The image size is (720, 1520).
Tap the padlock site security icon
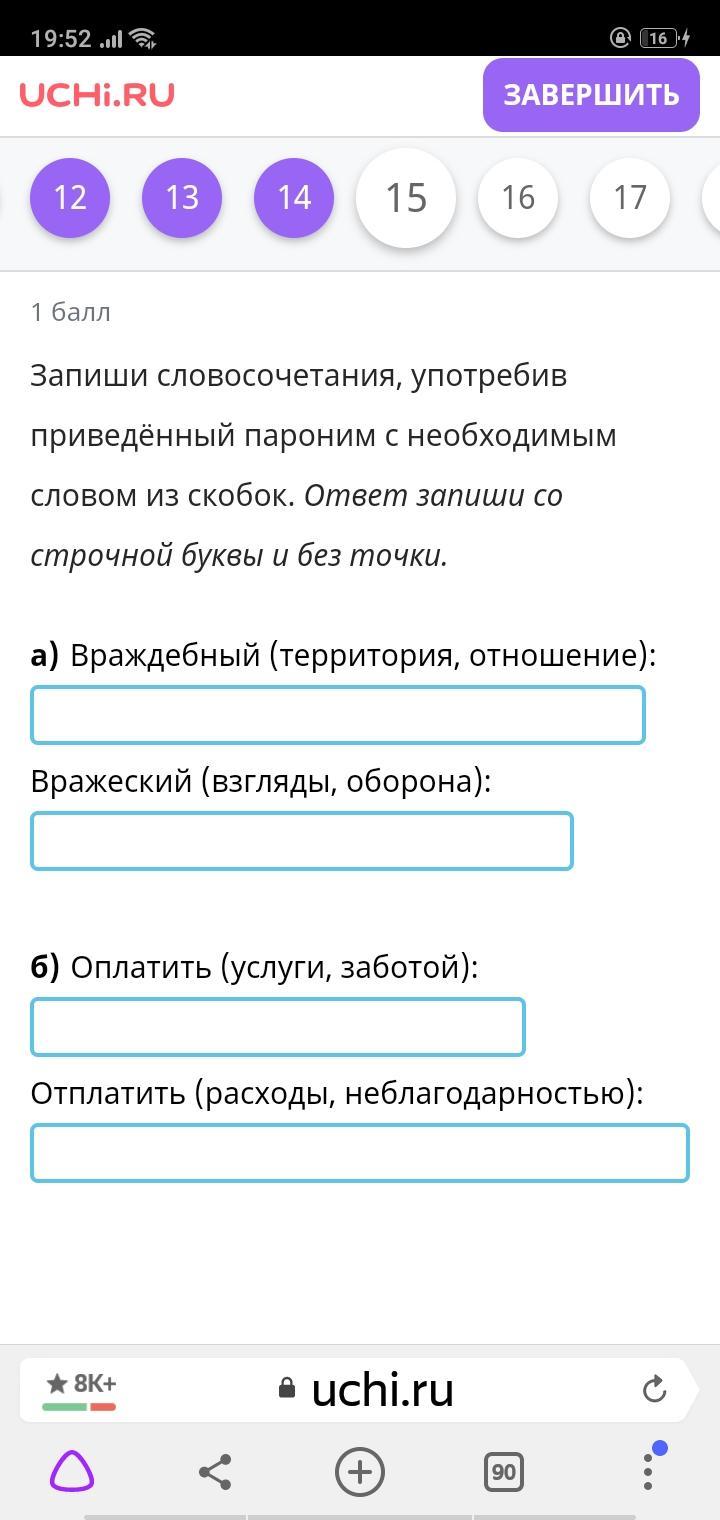(x=287, y=1389)
